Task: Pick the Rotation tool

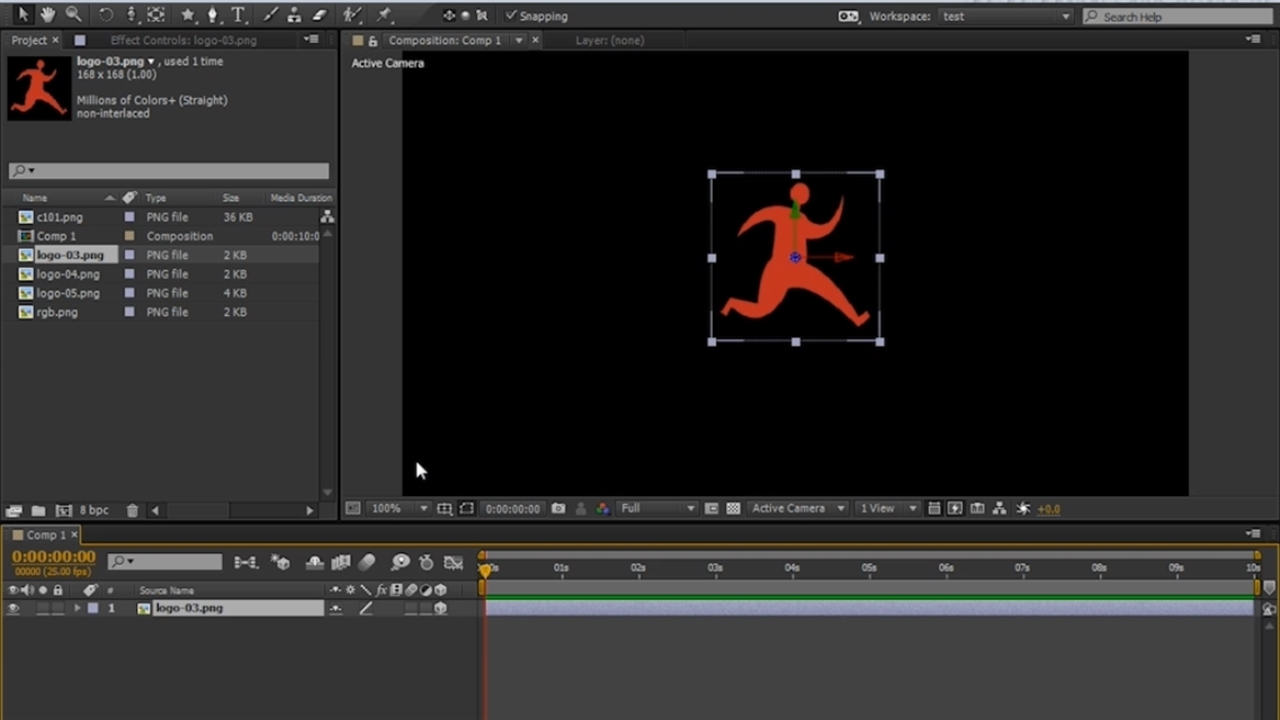Action: [x=106, y=15]
